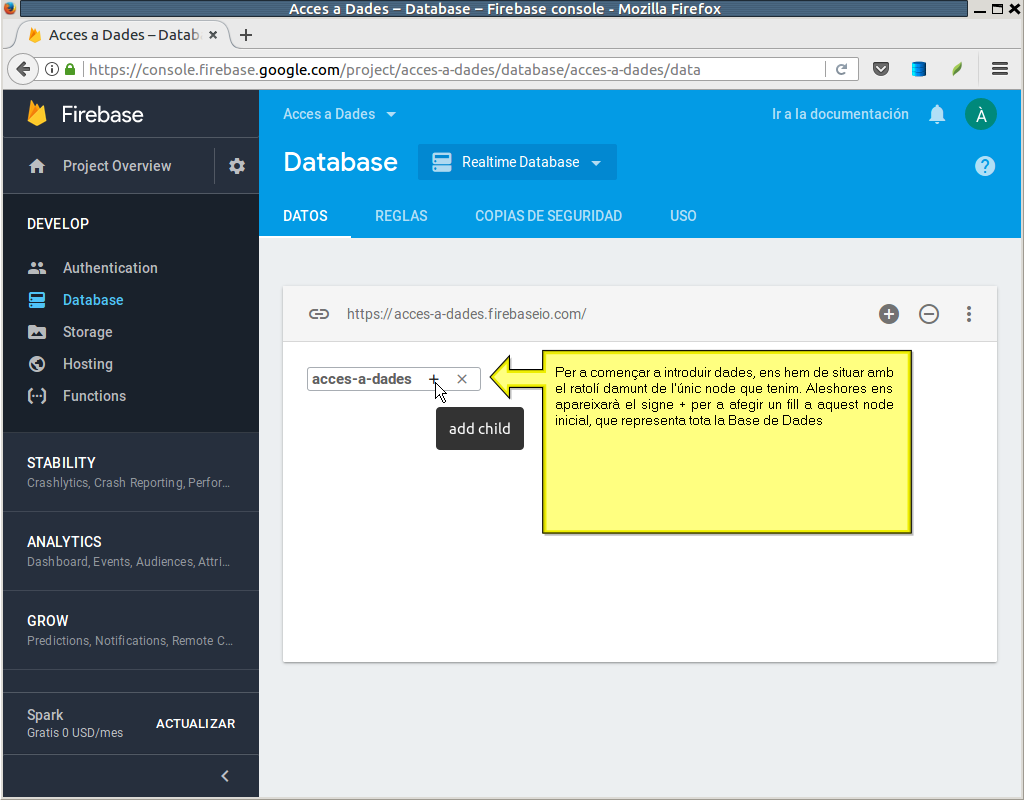Open Storage in the sidebar

click(88, 332)
